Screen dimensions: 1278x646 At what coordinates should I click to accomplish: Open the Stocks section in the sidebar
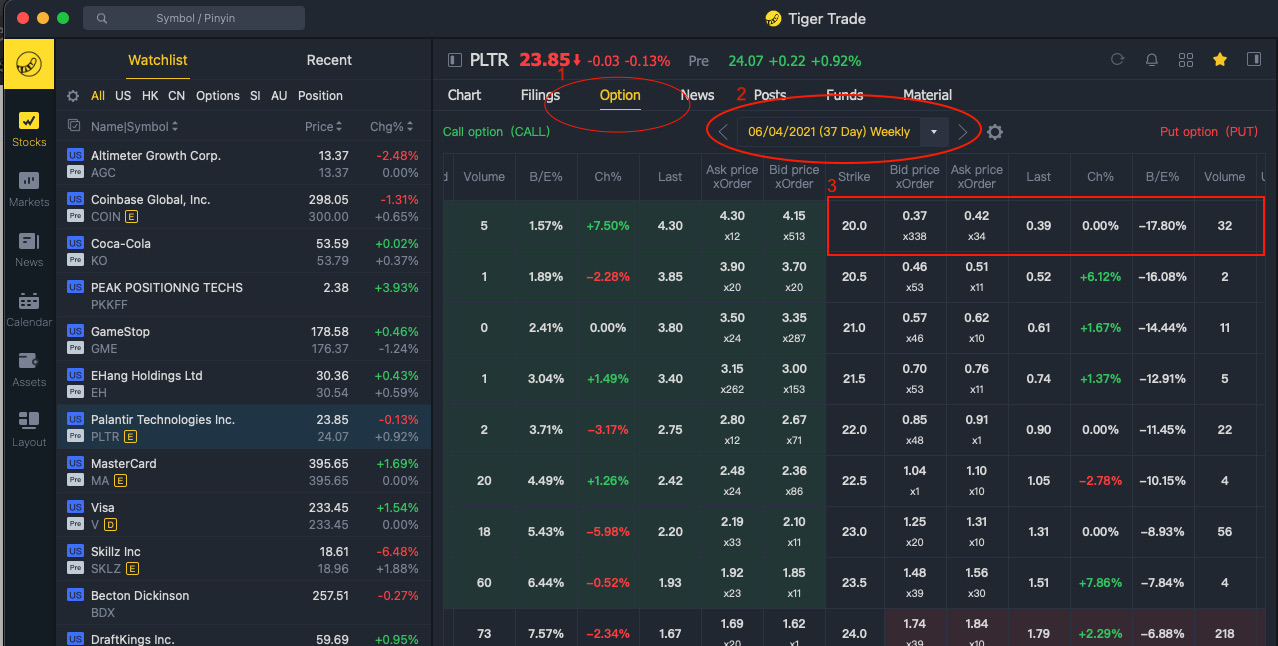pyautogui.click(x=28, y=129)
